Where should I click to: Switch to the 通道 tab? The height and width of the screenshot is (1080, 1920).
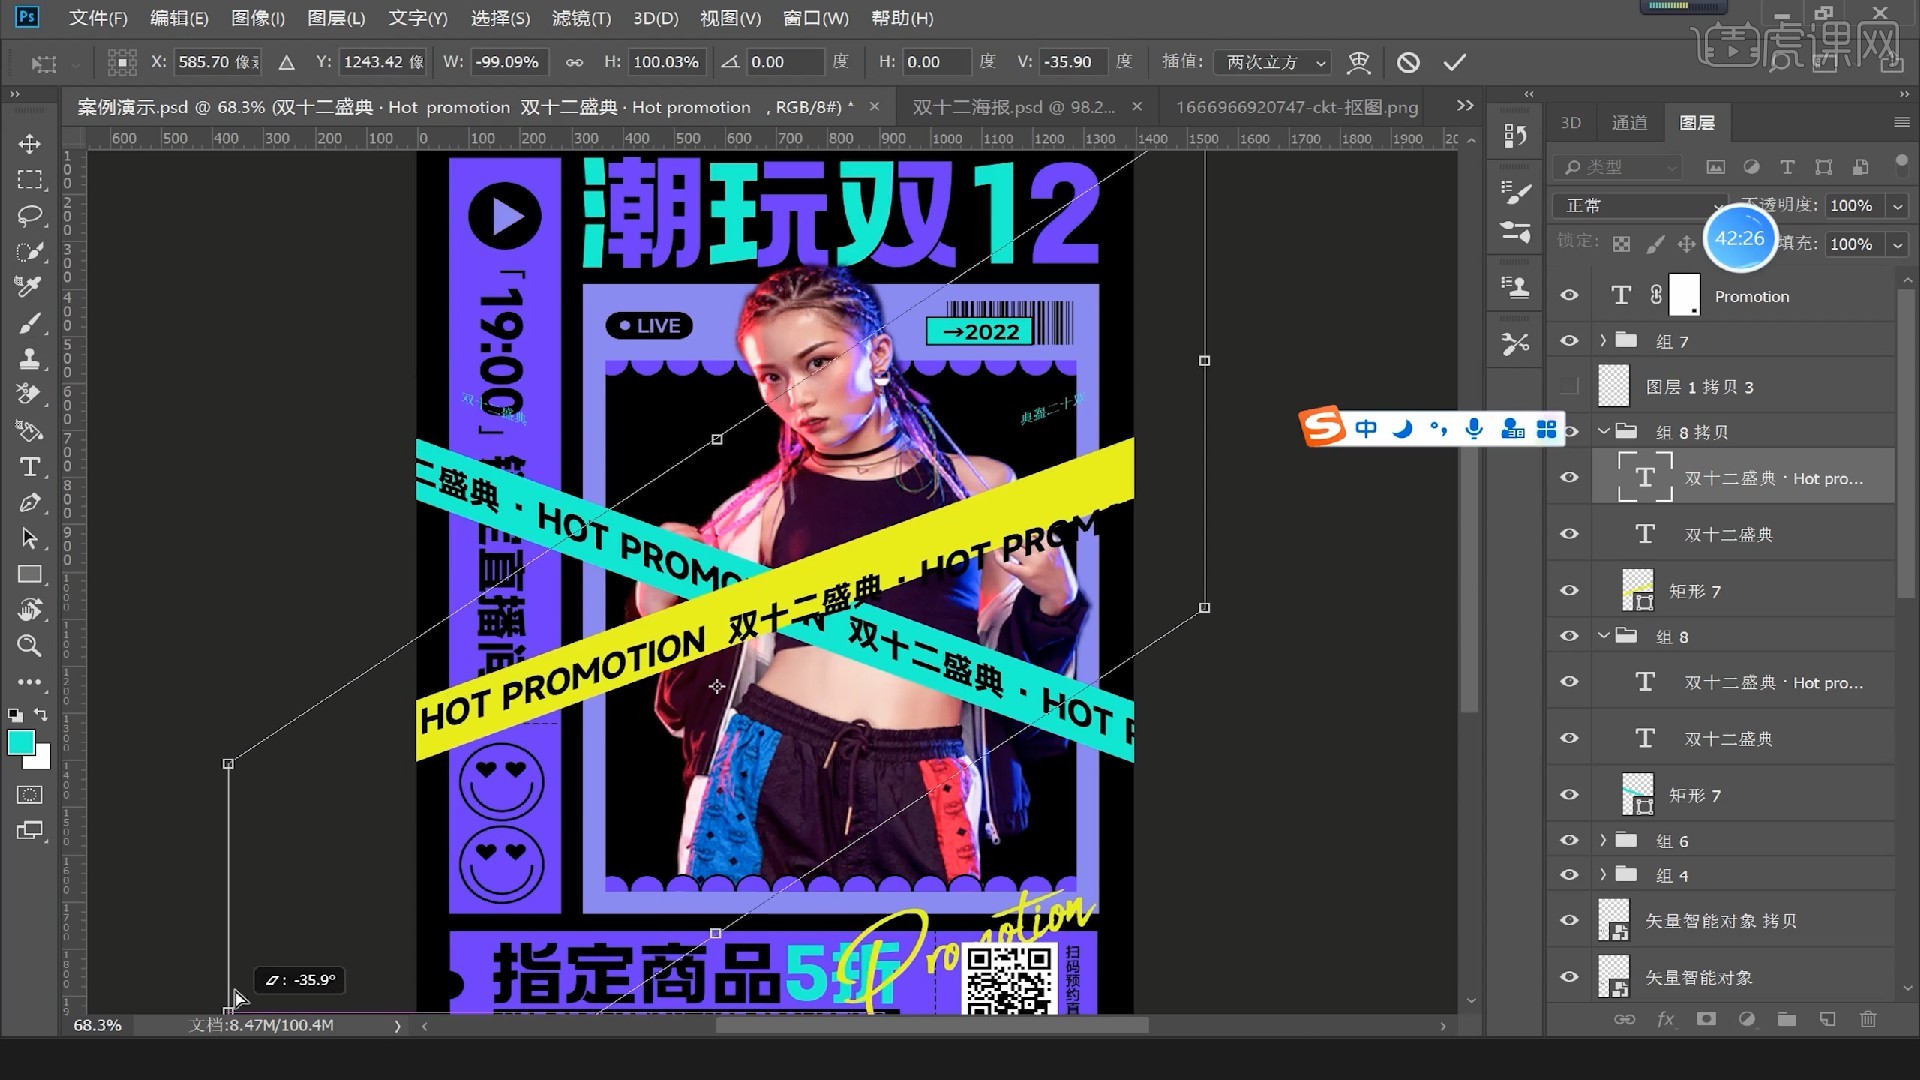[1629, 123]
